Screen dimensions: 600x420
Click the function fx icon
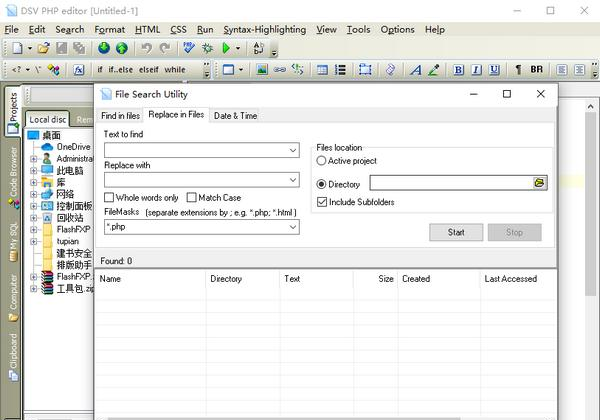78,70
